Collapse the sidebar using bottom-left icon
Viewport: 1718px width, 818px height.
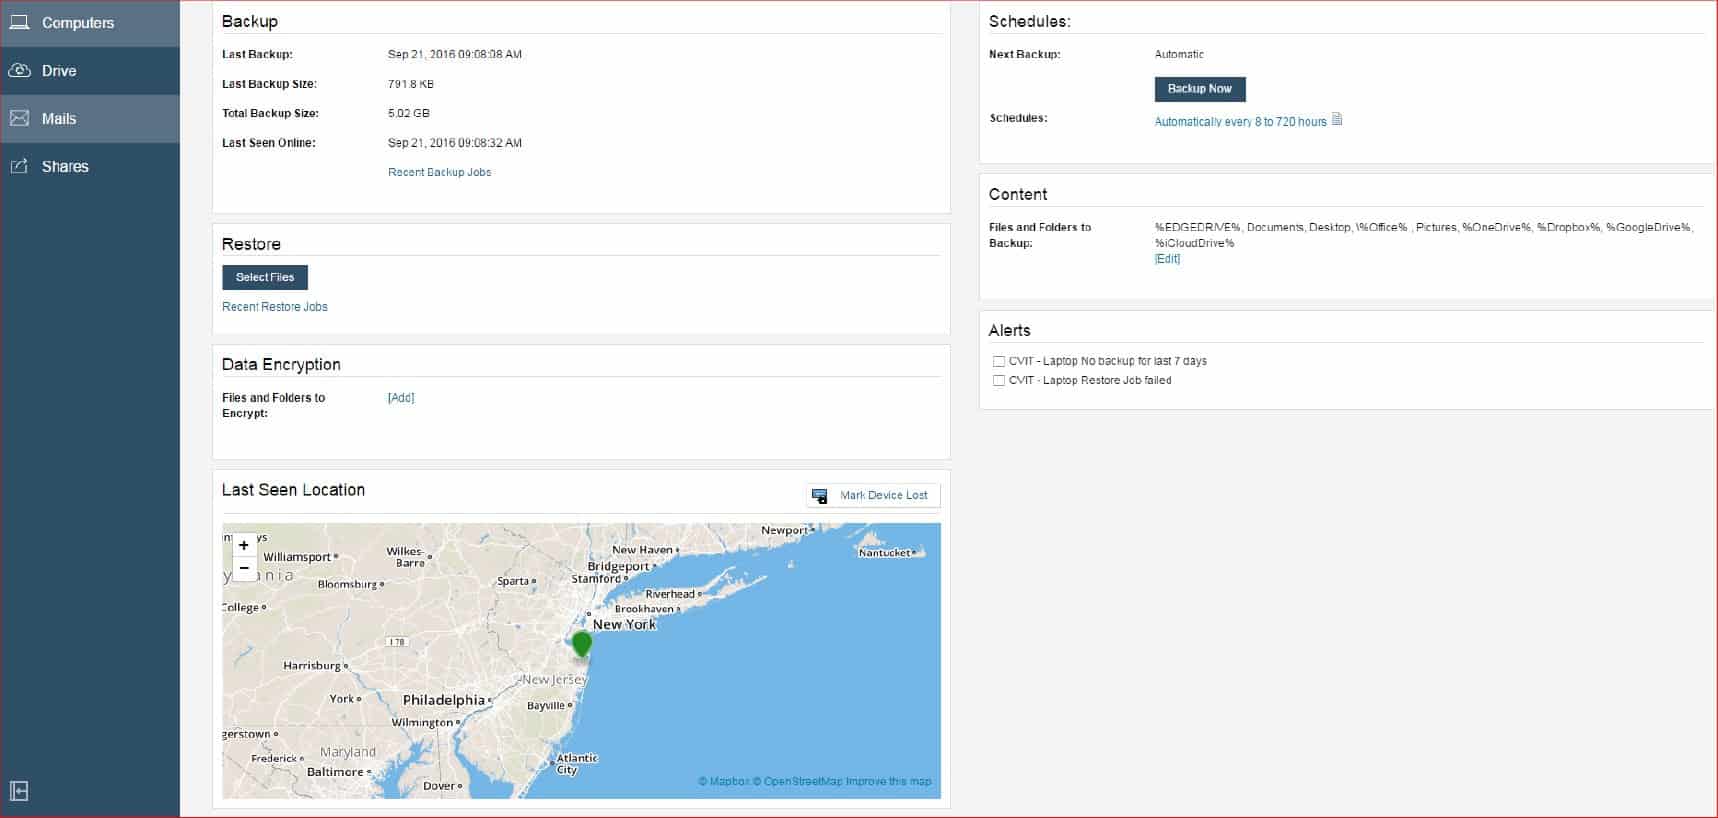pos(19,792)
